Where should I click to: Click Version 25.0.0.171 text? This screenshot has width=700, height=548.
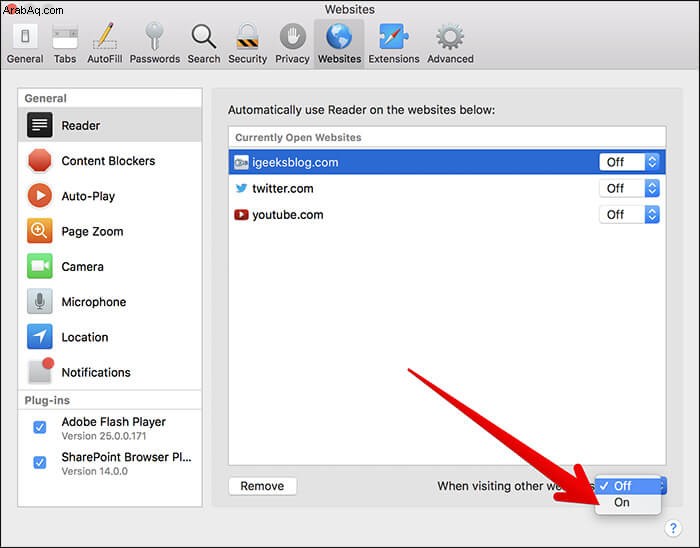tap(104, 436)
